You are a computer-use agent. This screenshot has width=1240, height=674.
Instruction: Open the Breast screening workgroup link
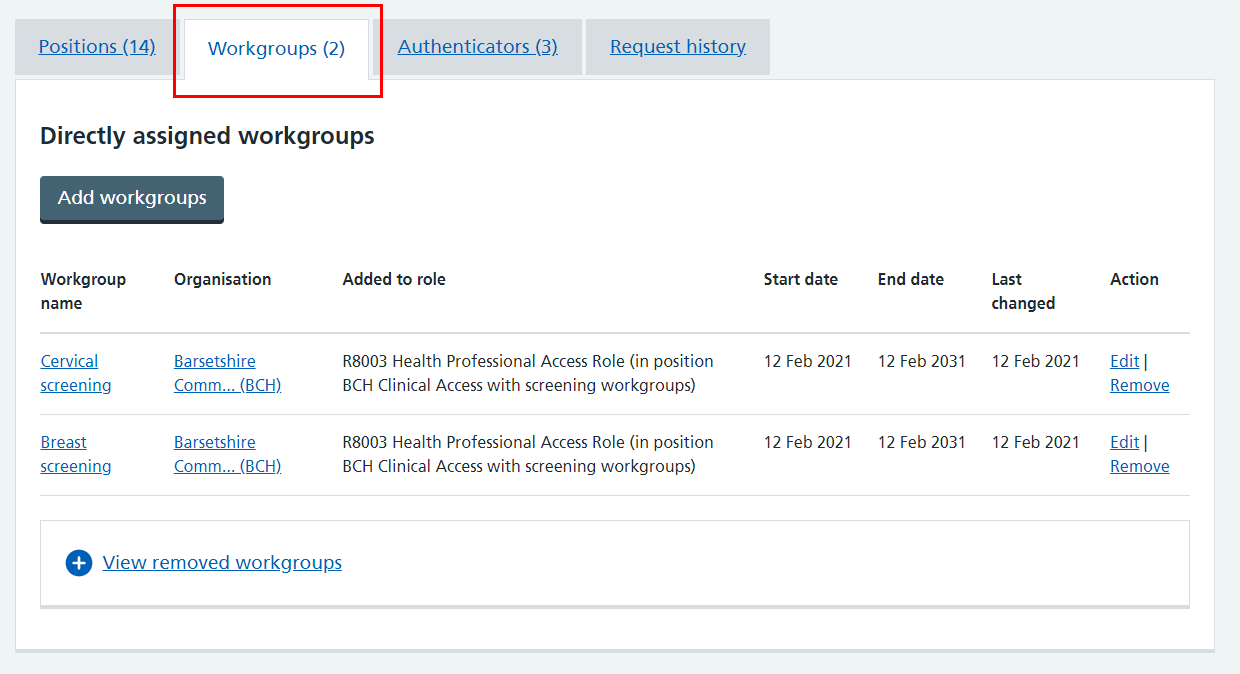(x=76, y=454)
